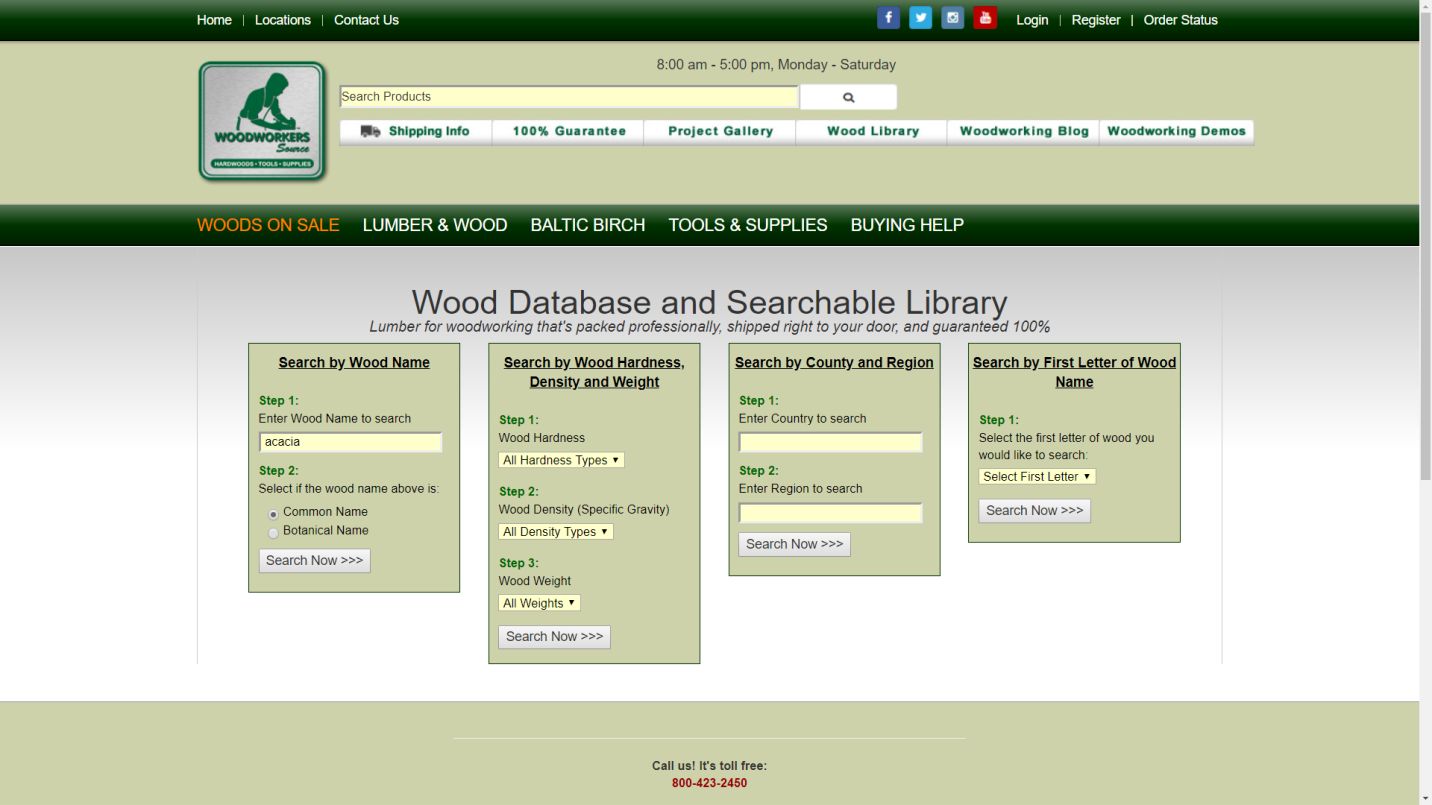Open the TOOLS & SUPPLIES menu
1432x805 pixels.
coord(747,225)
